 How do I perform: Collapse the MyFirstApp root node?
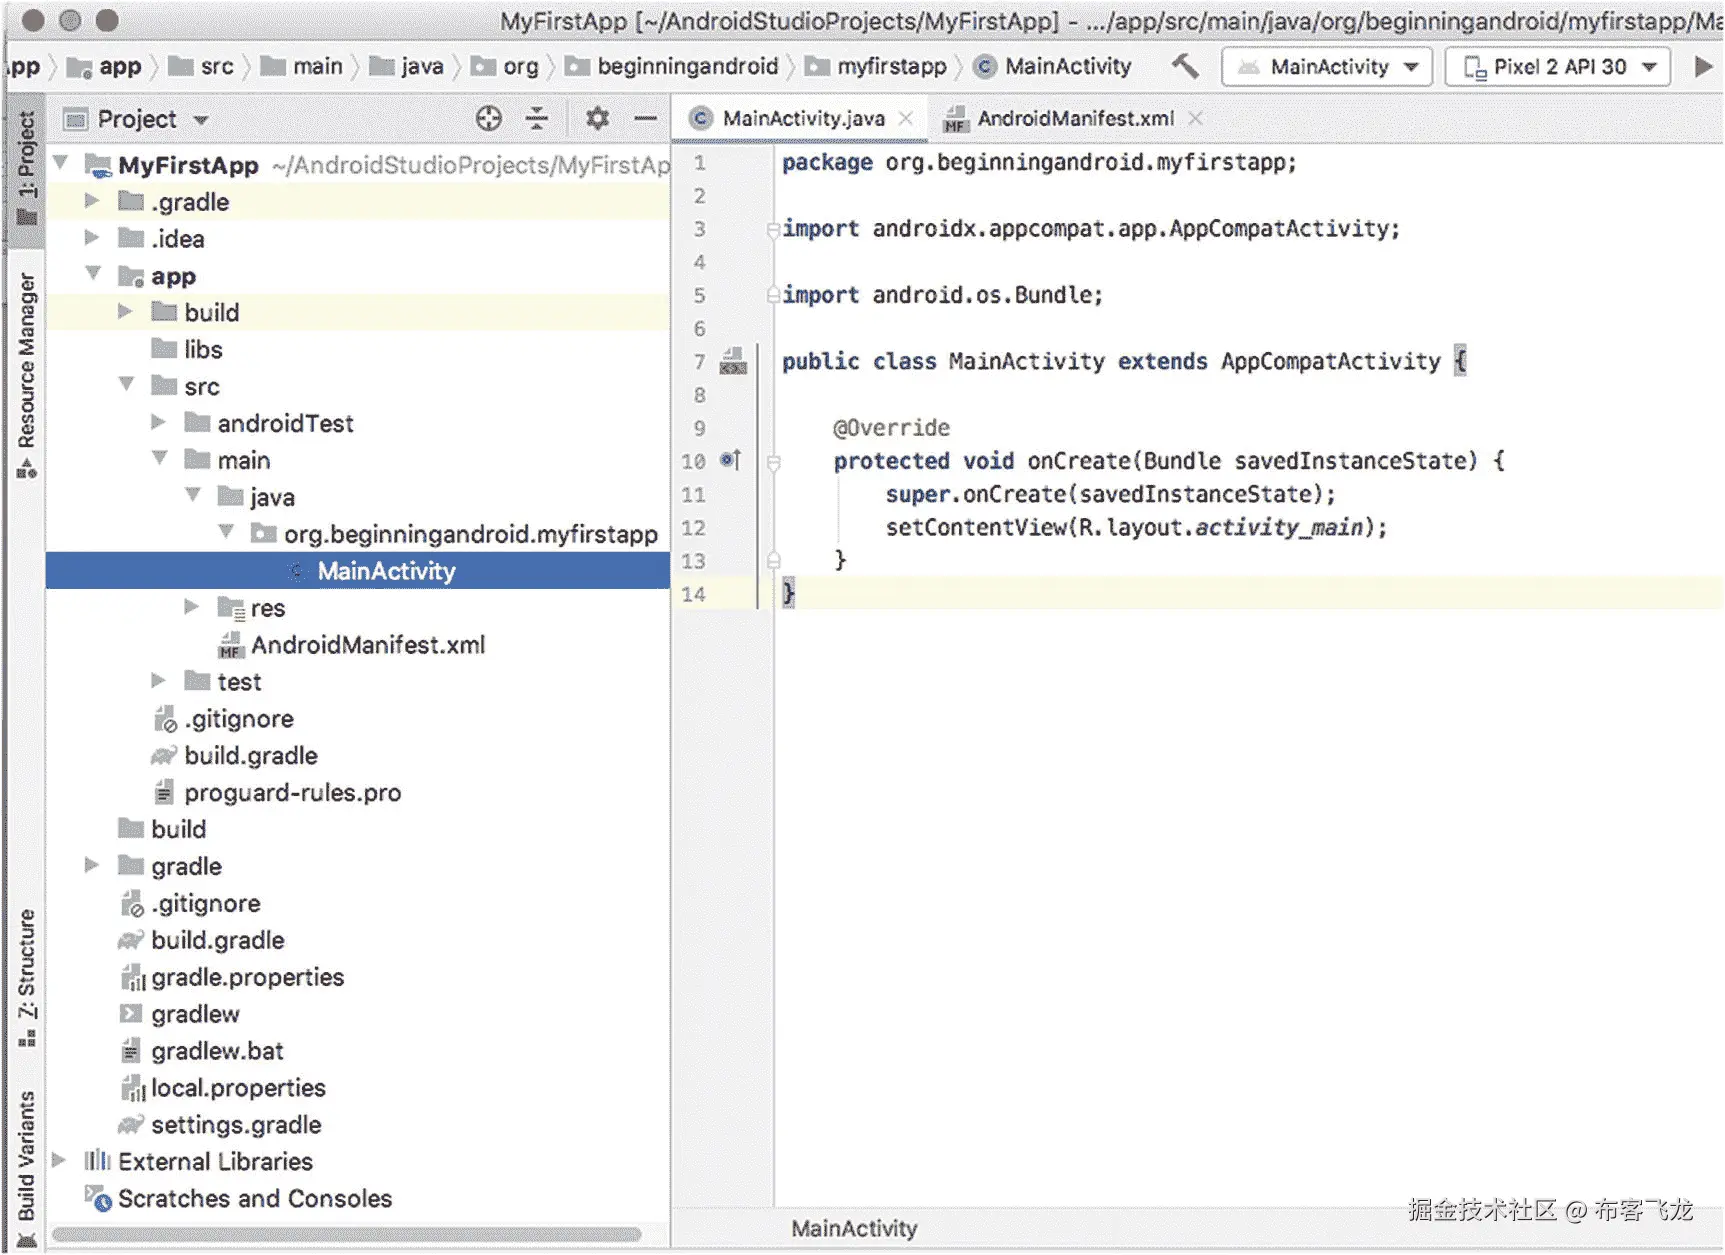click(x=61, y=163)
